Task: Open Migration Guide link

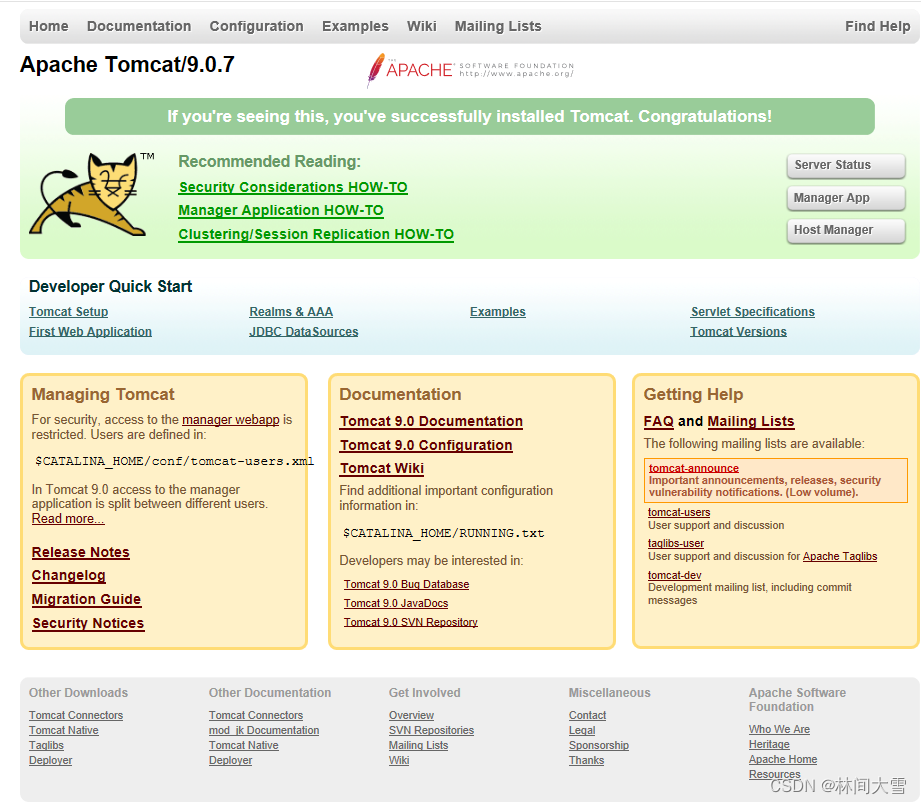Action: pos(86,600)
